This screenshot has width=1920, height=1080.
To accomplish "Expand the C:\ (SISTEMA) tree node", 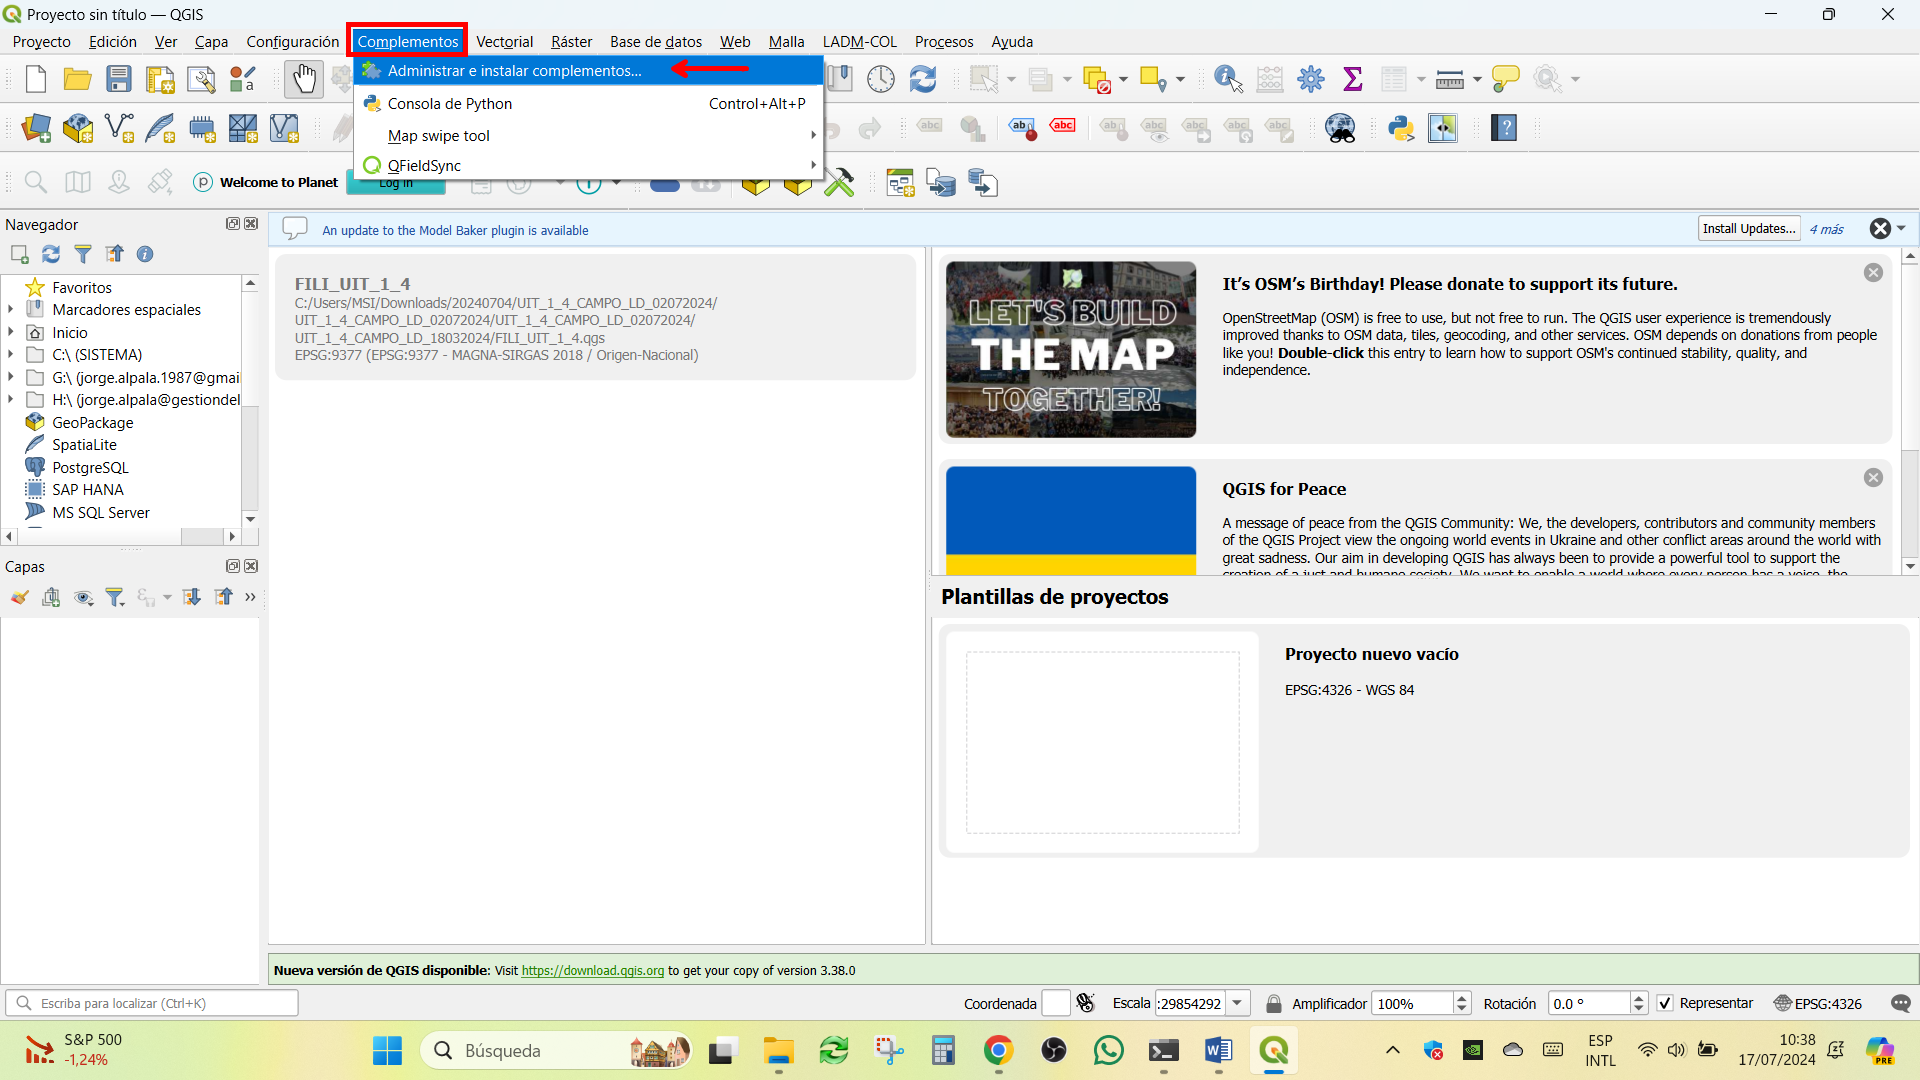I will [x=10, y=354].
